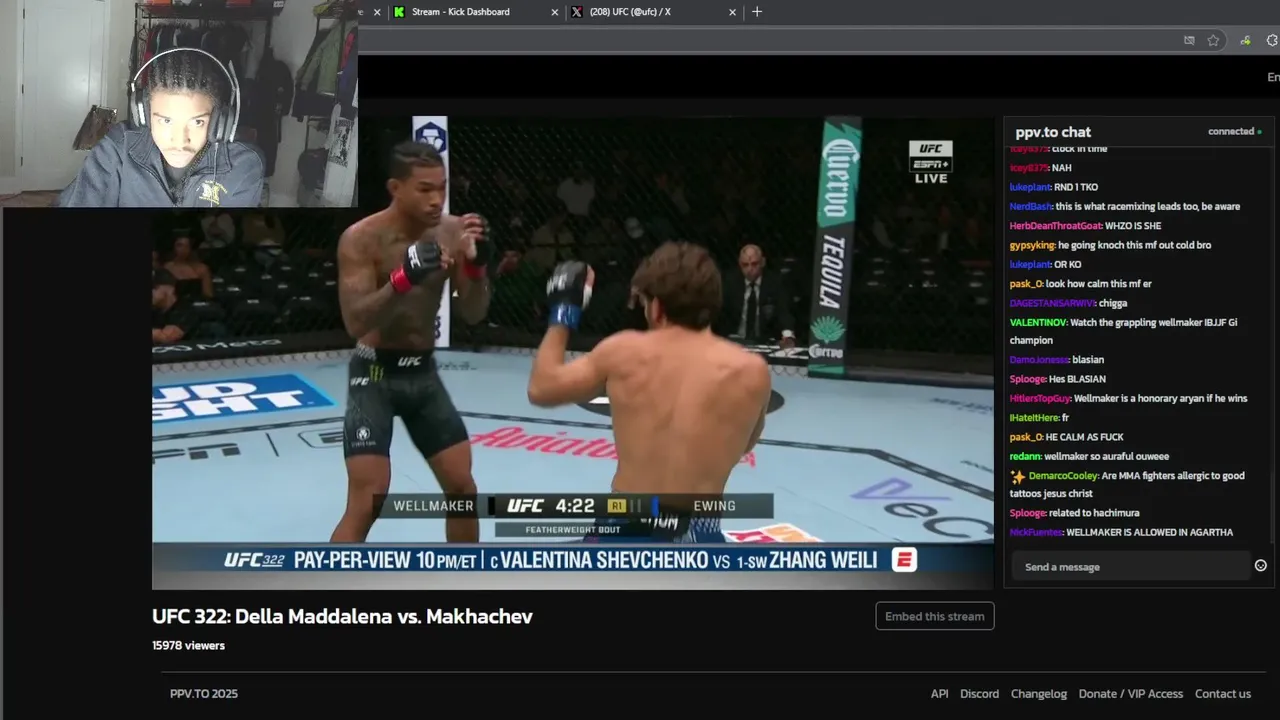Screen dimensions: 1280x720
Task: Click the UFC fight video stream
Action: pos(573,353)
